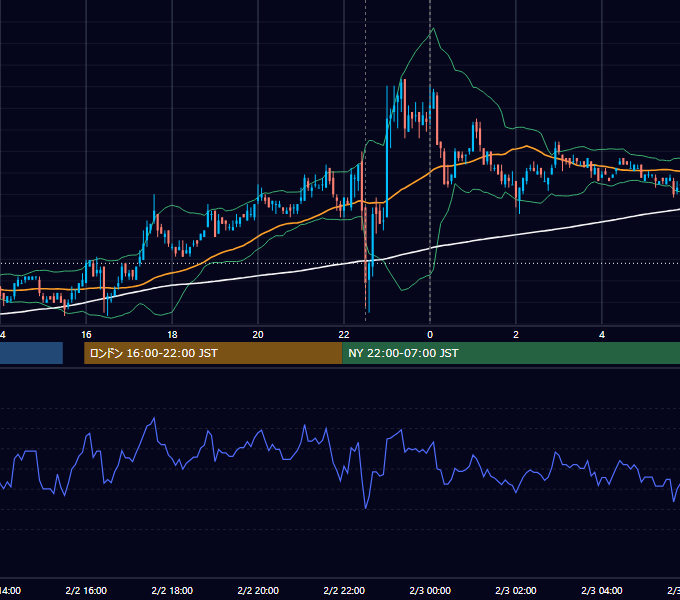Screen dimensions: 680x600
Task: Select the '2/3 00:00' label on bottom axis
Action: tap(430, 590)
